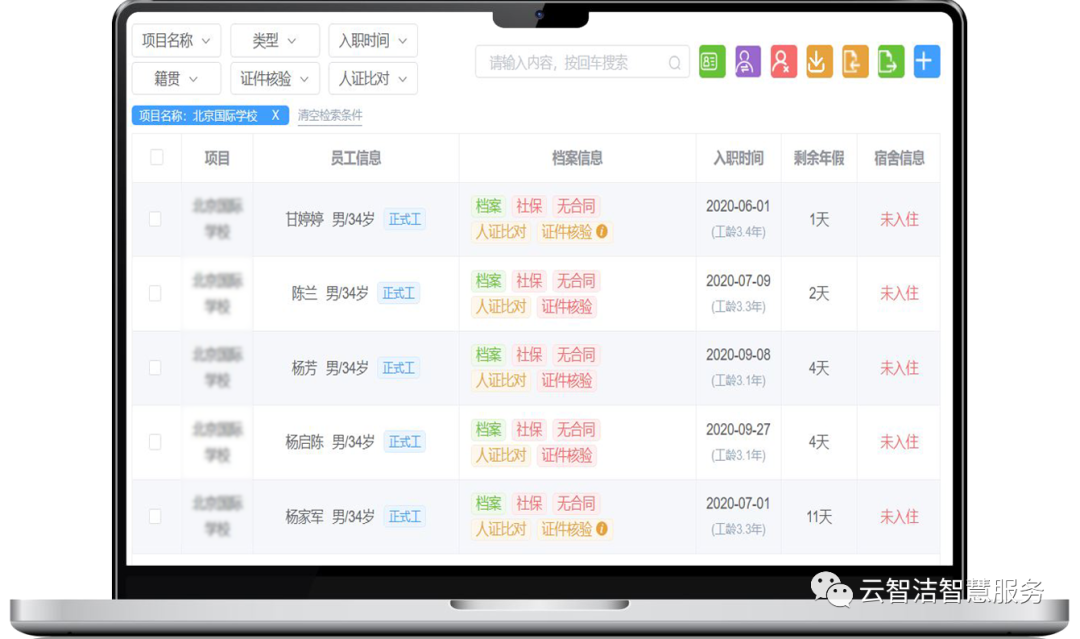Remove the 北京国际学校 filter tag
Viewport: 1080px width, 639px height.
click(276, 116)
